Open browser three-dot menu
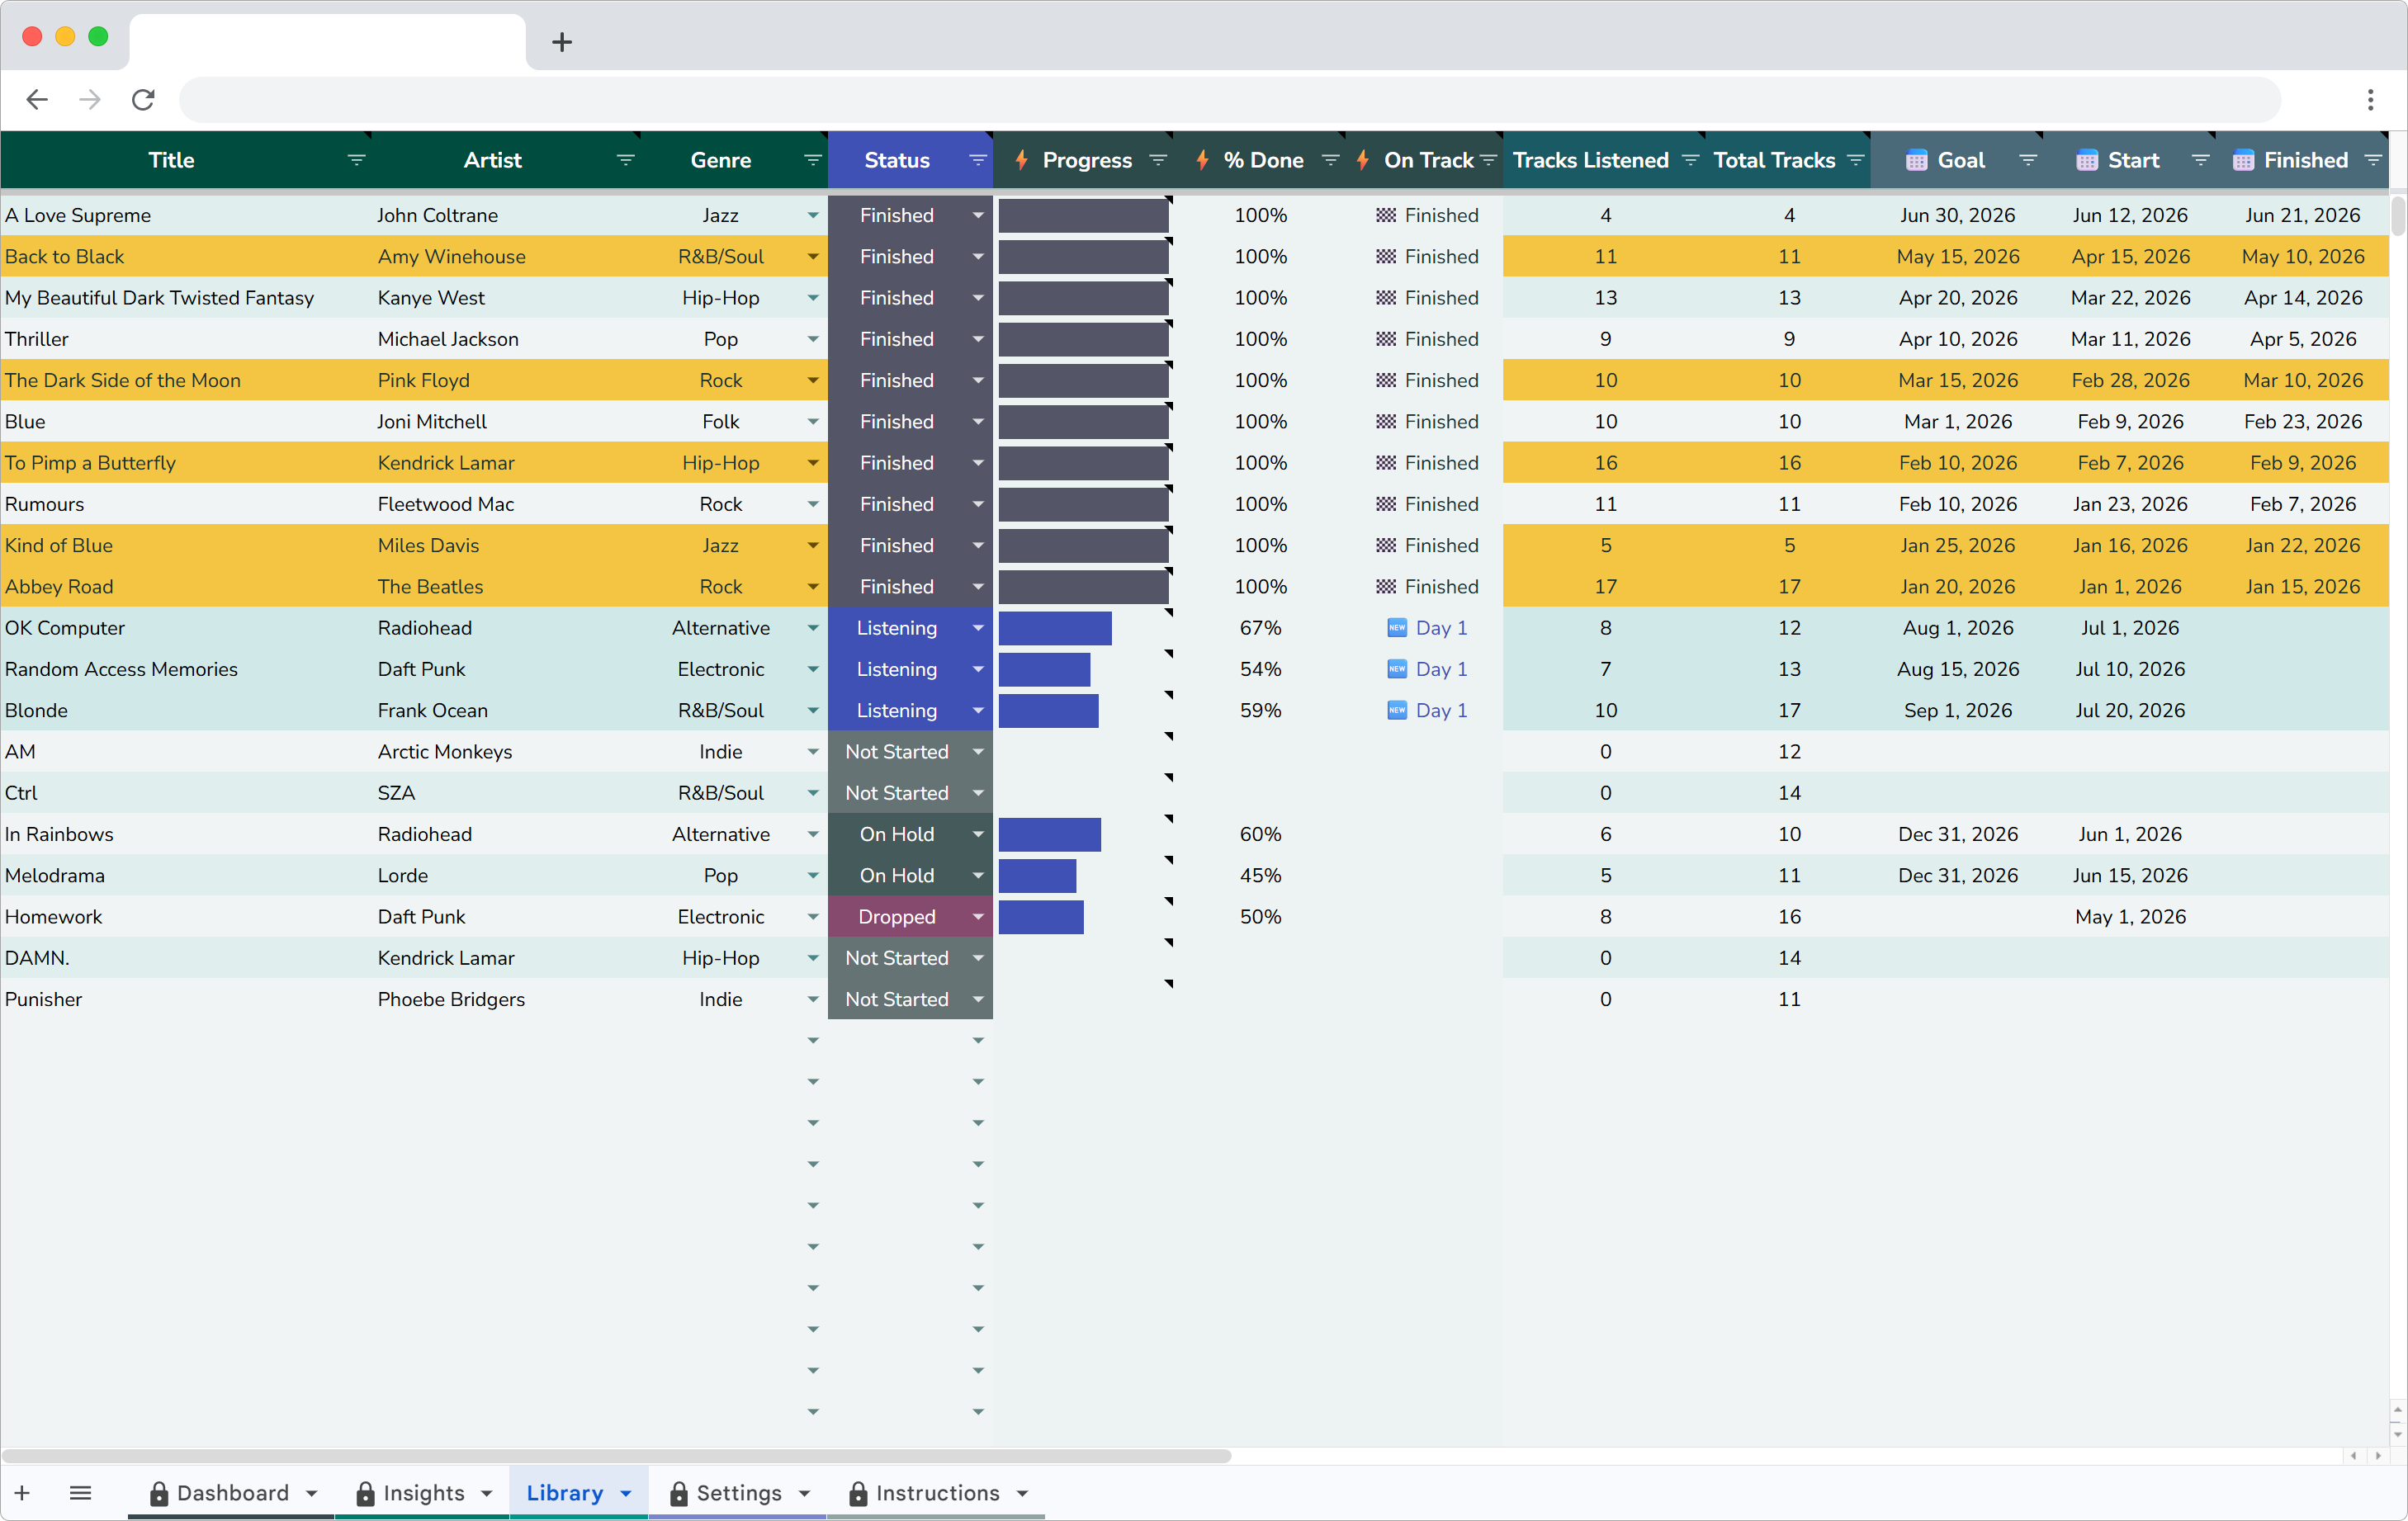Image resolution: width=2408 pixels, height=1521 pixels. point(2370,99)
